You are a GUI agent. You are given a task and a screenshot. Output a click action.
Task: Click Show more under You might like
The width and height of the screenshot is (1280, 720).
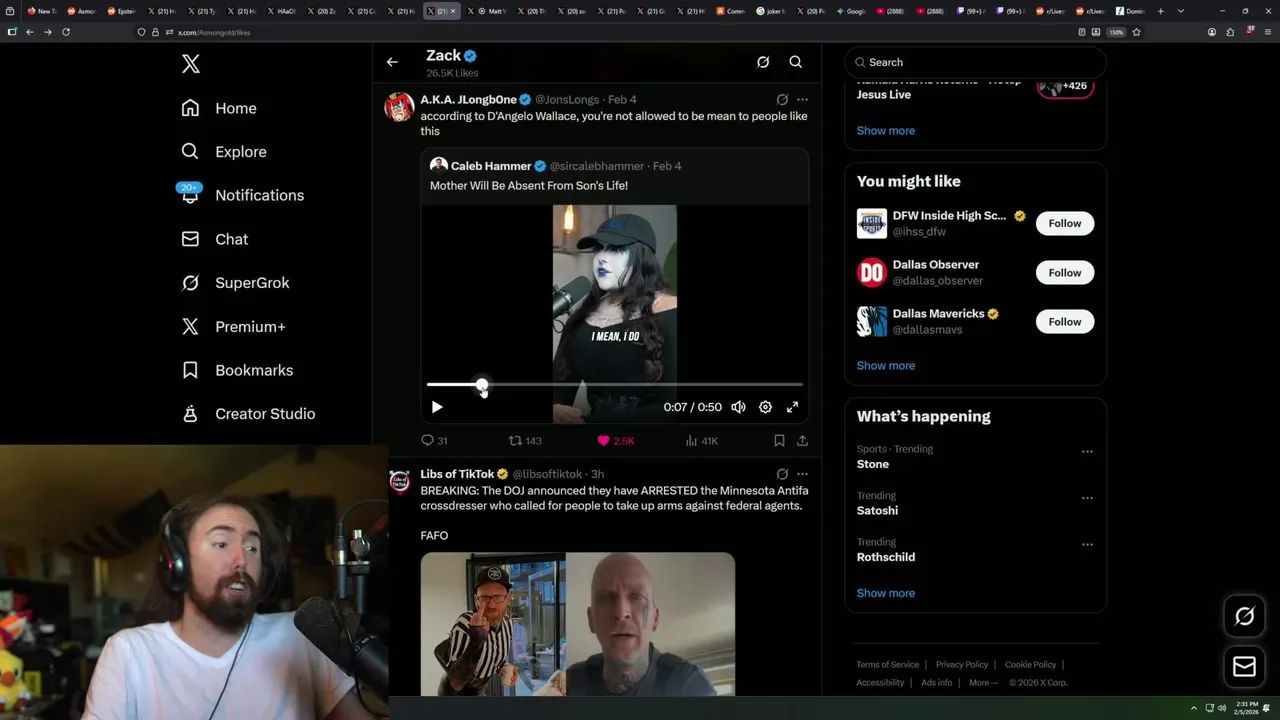pos(886,366)
